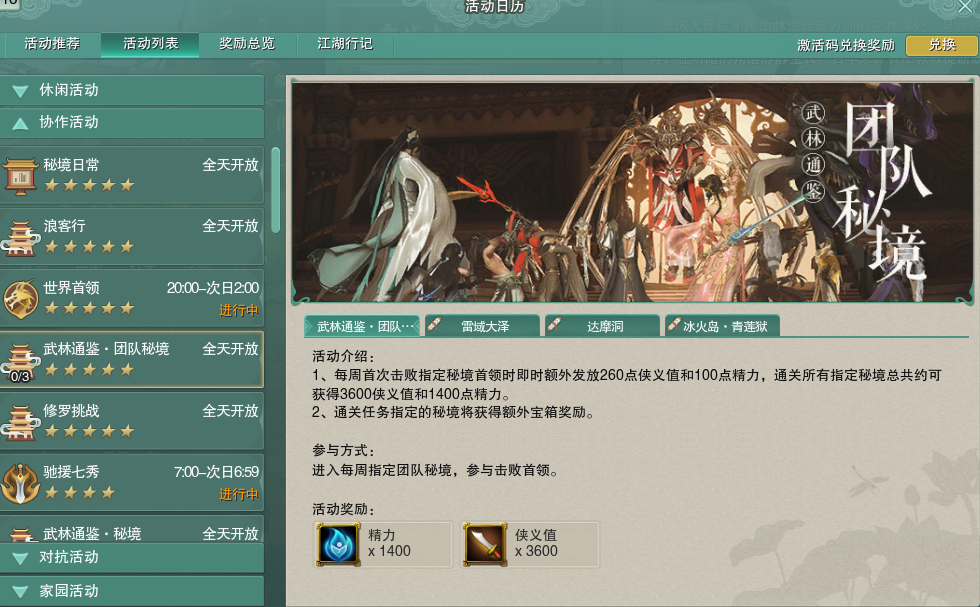
Task: Switch to the 活动推荐 tab
Action: coord(52,44)
